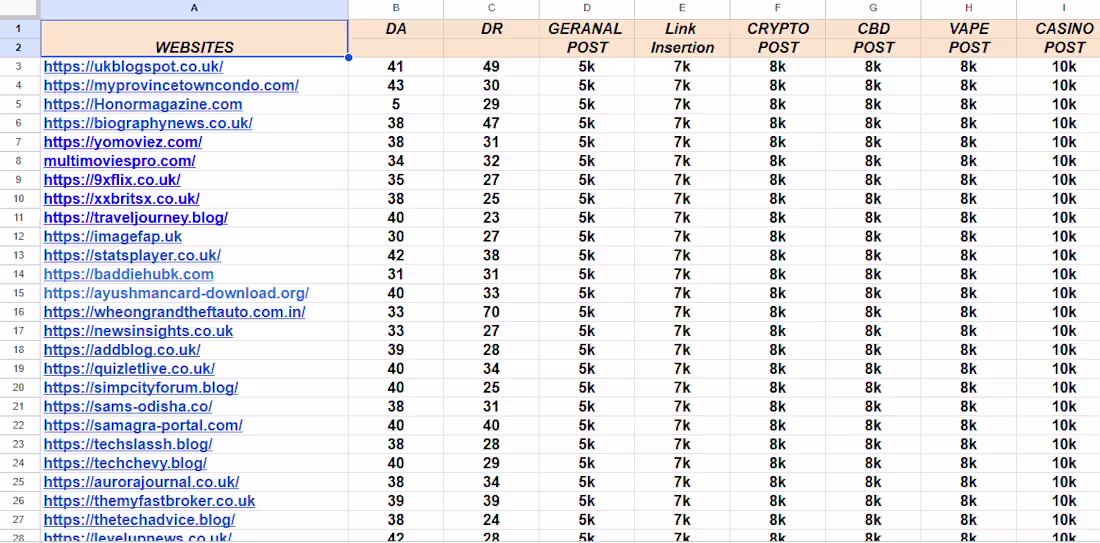
Task: Select DR value 70 for wheongrandtheftauto
Action: [491, 312]
